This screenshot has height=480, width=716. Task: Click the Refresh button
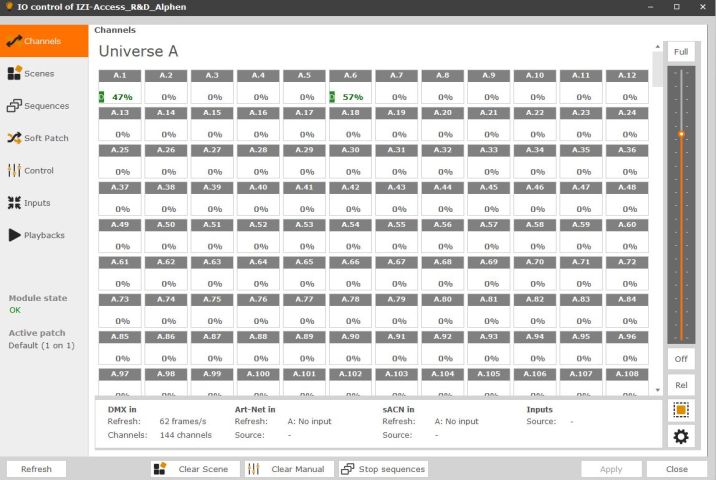click(x=36, y=469)
